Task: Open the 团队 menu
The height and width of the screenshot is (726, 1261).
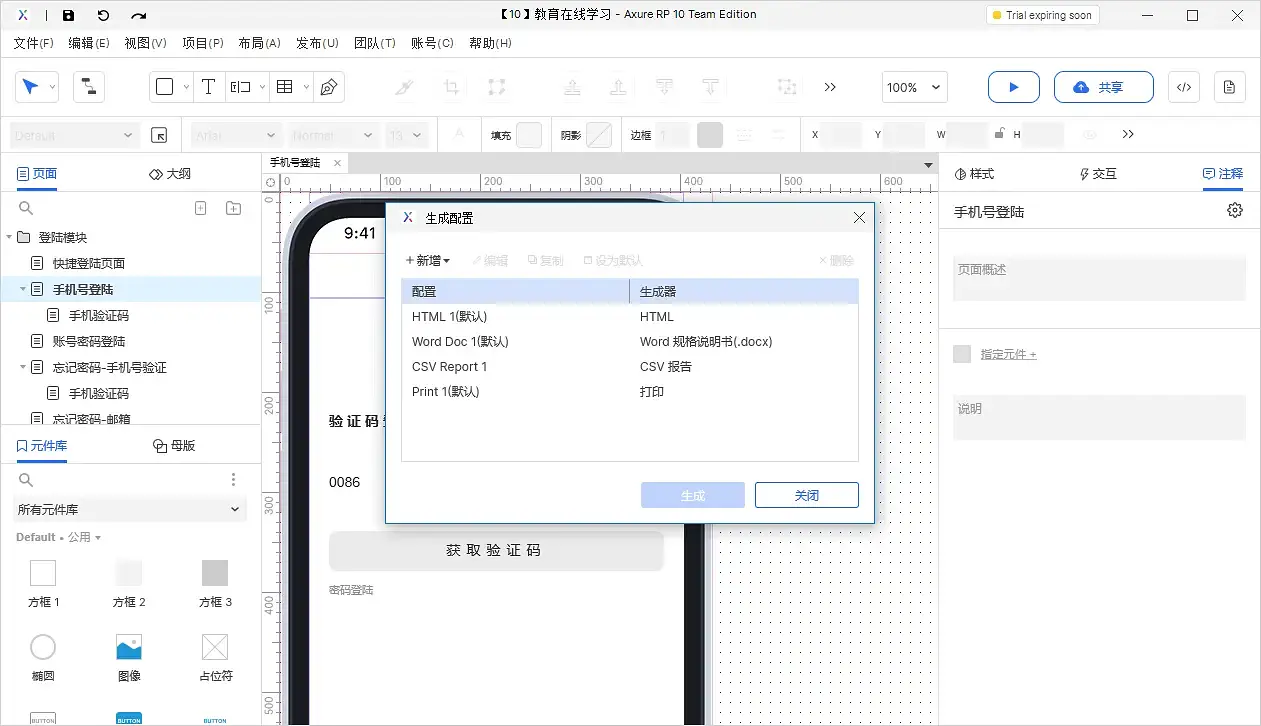Action: pos(375,43)
